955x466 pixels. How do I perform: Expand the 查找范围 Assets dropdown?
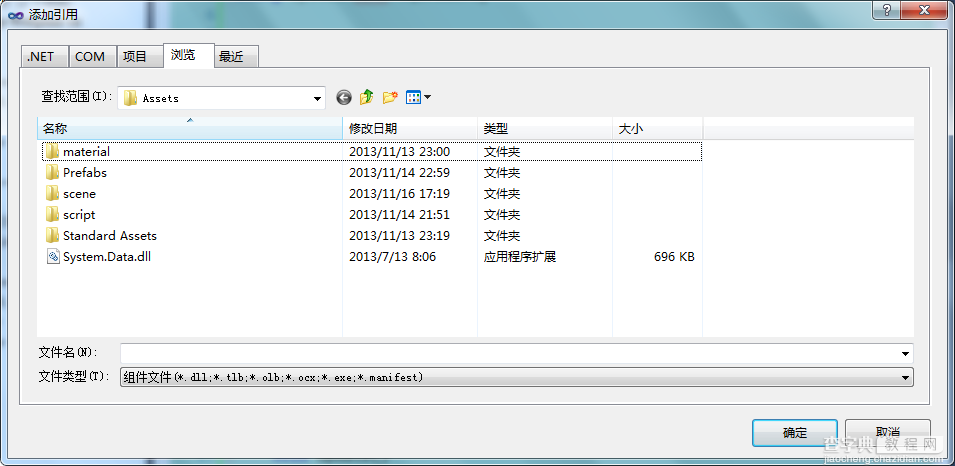pyautogui.click(x=317, y=99)
